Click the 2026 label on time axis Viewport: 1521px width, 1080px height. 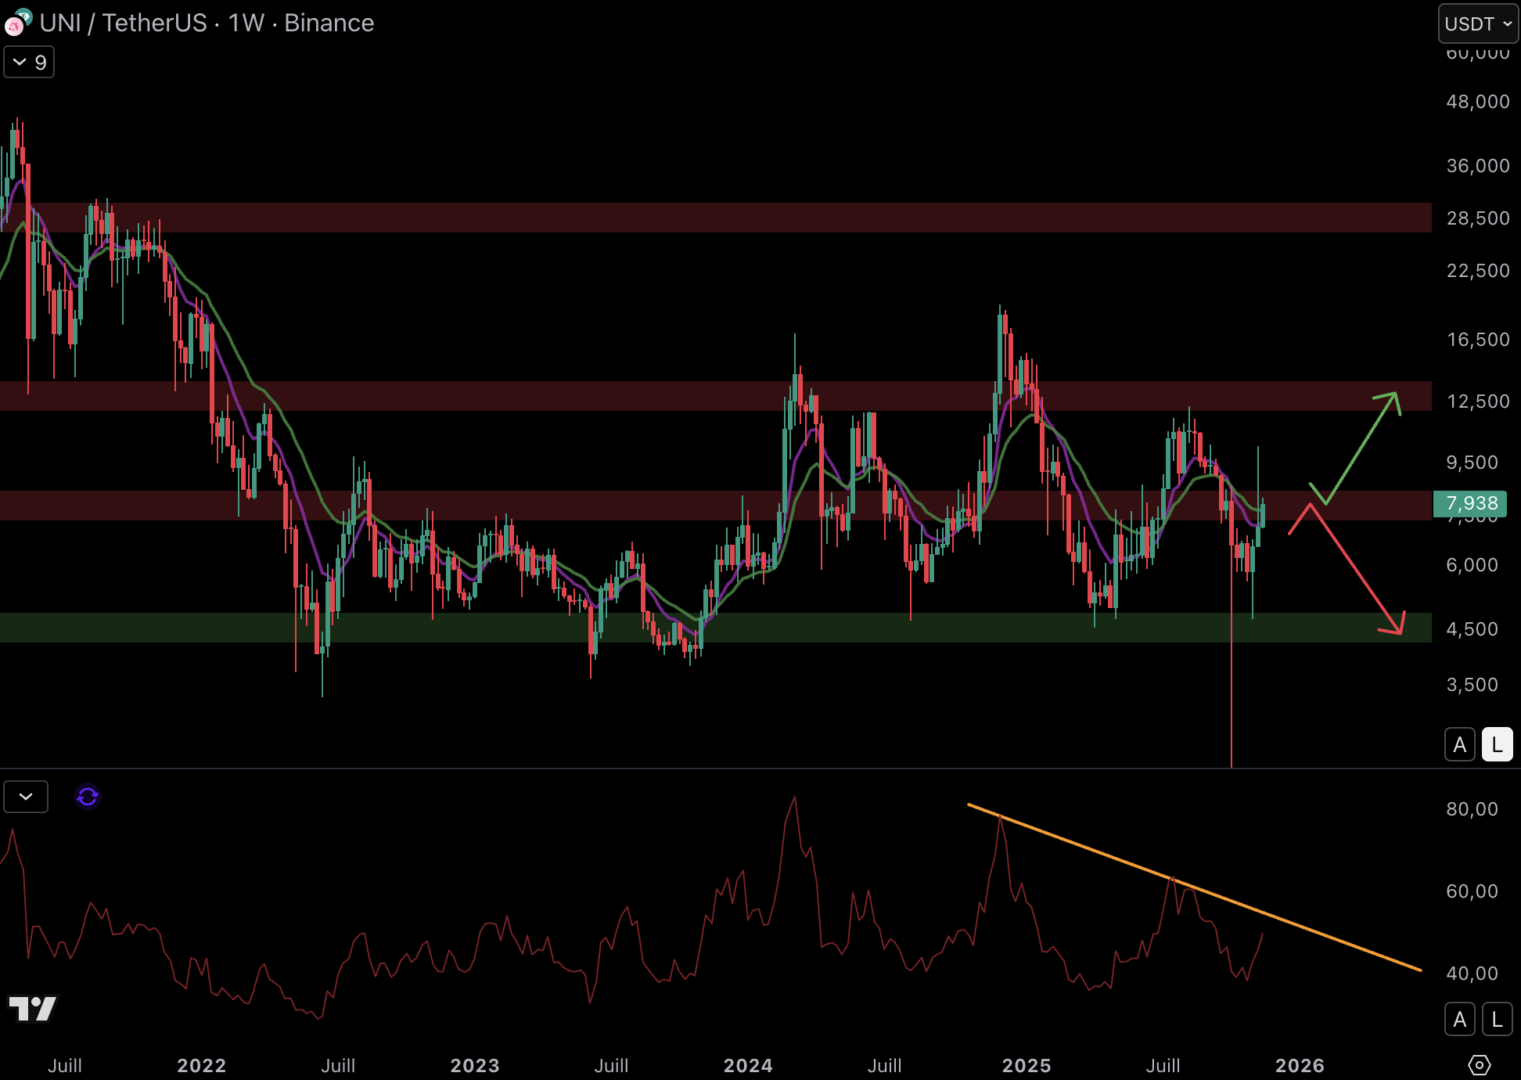[x=1299, y=1065]
